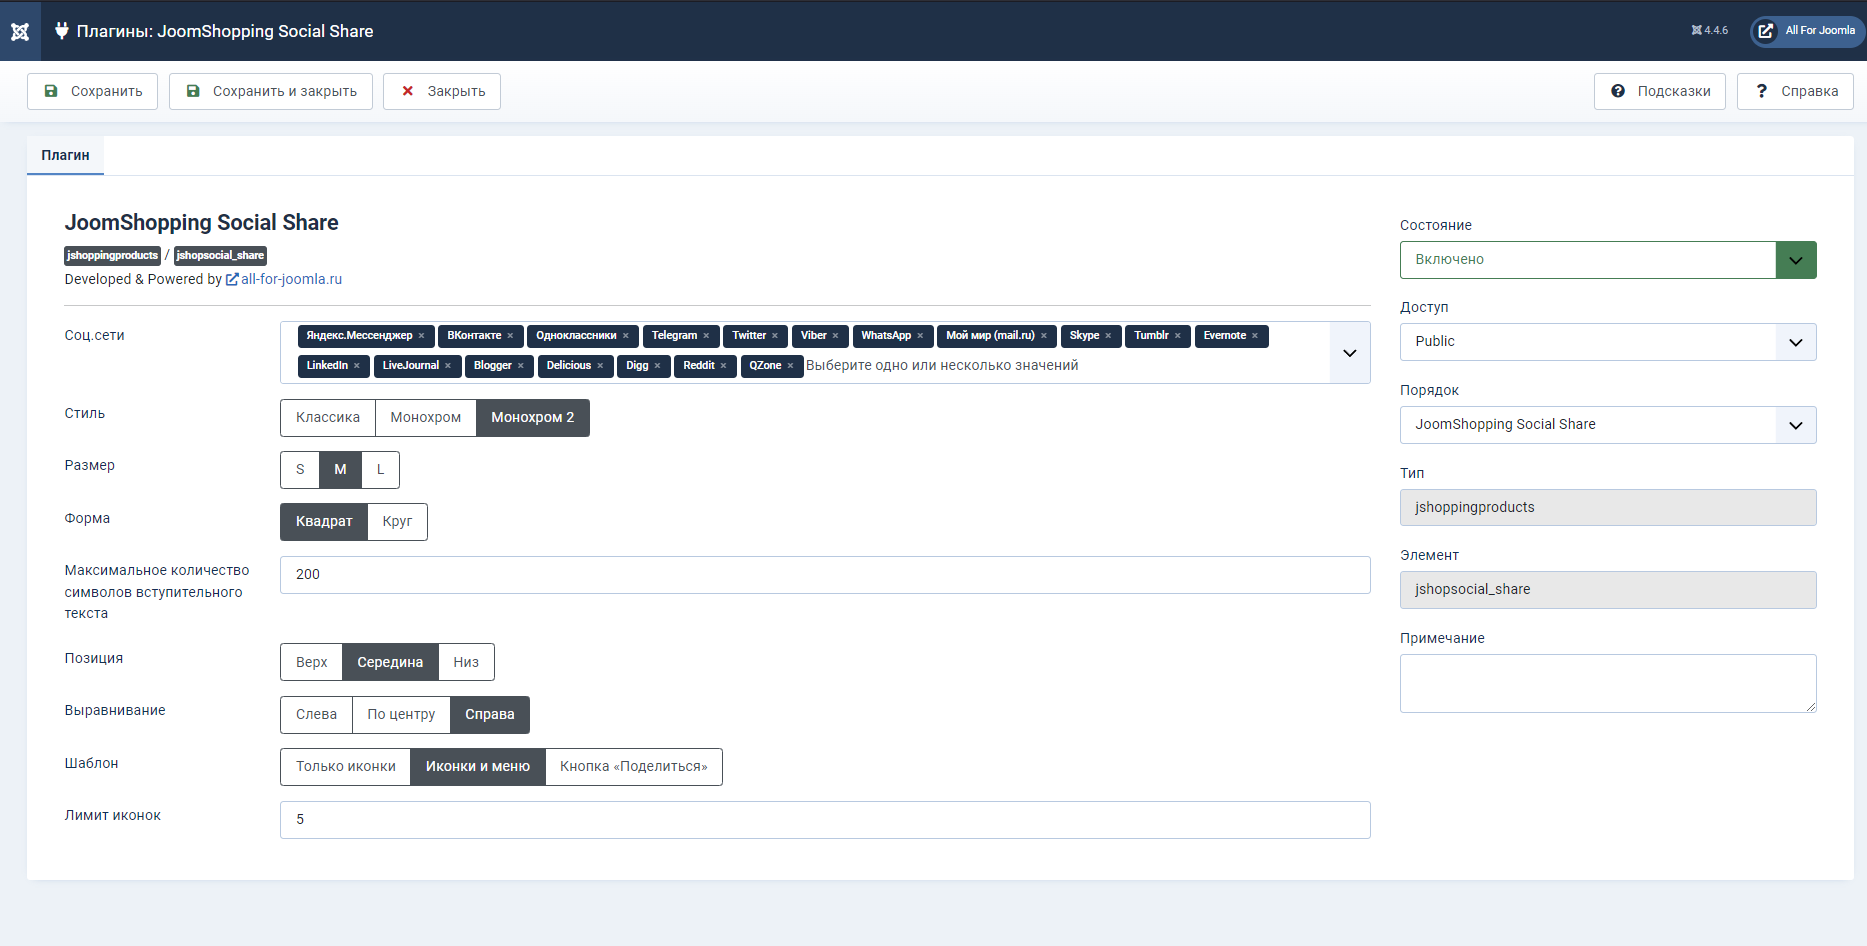This screenshot has height=946, width=1867.
Task: Set position to Середина
Action: (390, 662)
